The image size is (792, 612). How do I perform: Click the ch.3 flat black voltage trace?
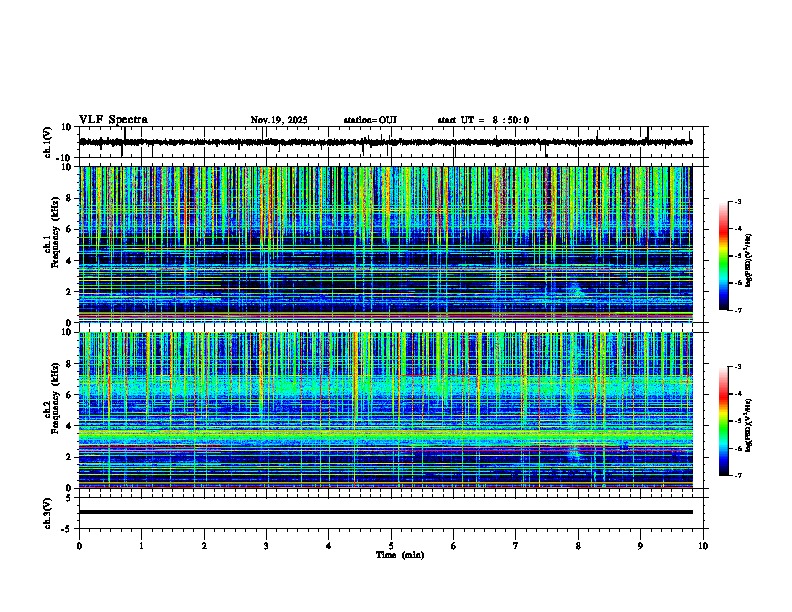[x=385, y=512]
